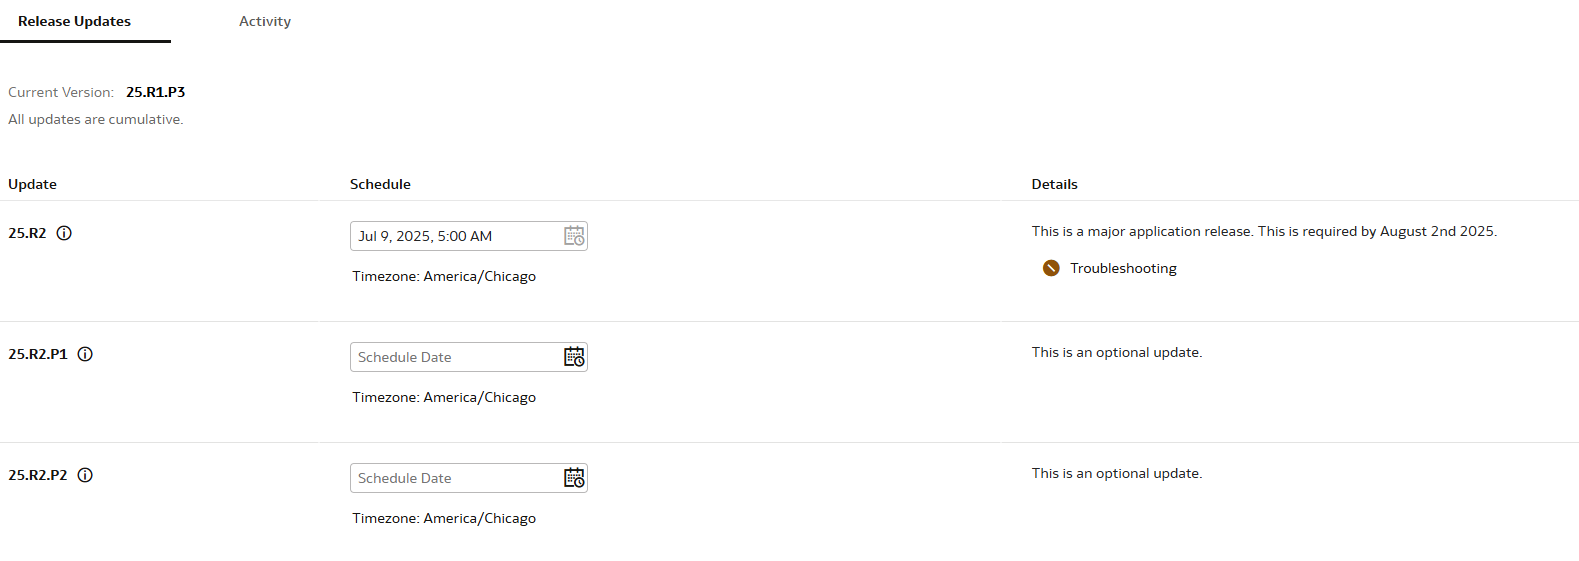Open calendar picker for 25.R2.P1 schedule
This screenshot has height=561, width=1579.
click(574, 357)
